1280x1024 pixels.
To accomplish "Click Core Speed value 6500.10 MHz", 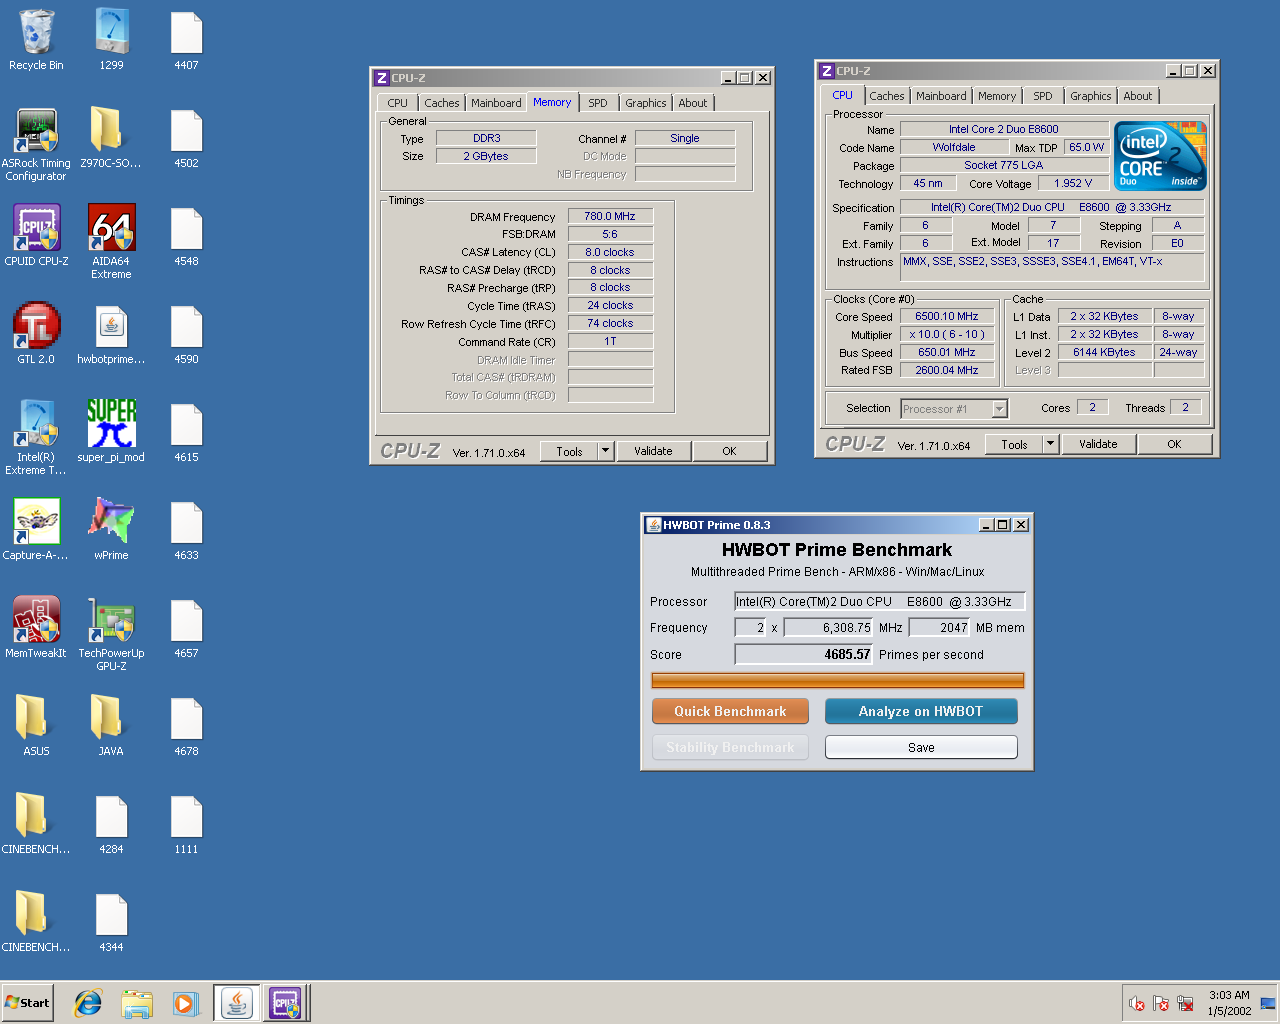I will point(947,316).
